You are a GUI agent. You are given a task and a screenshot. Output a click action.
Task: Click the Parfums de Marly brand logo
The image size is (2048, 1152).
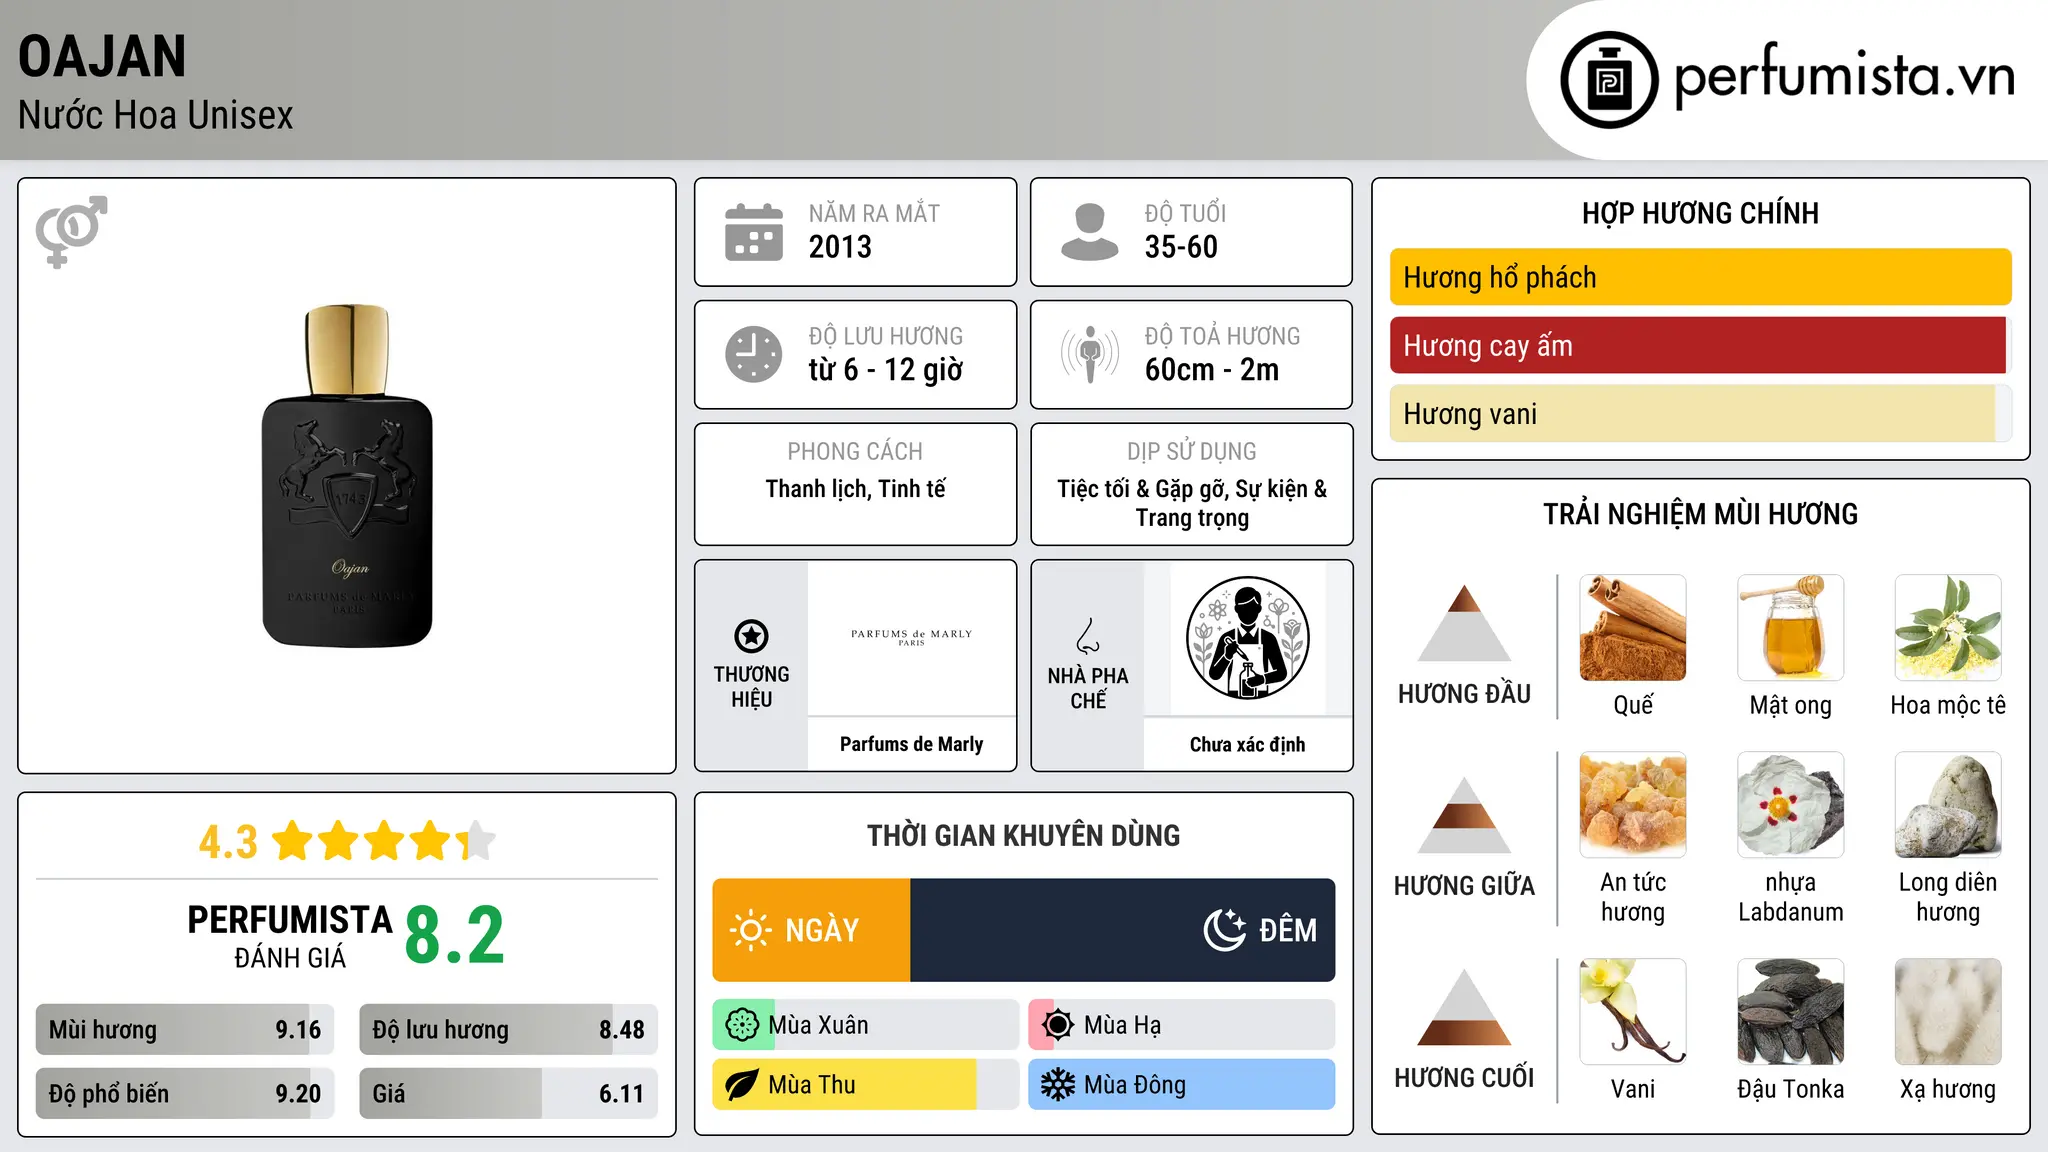[911, 637]
